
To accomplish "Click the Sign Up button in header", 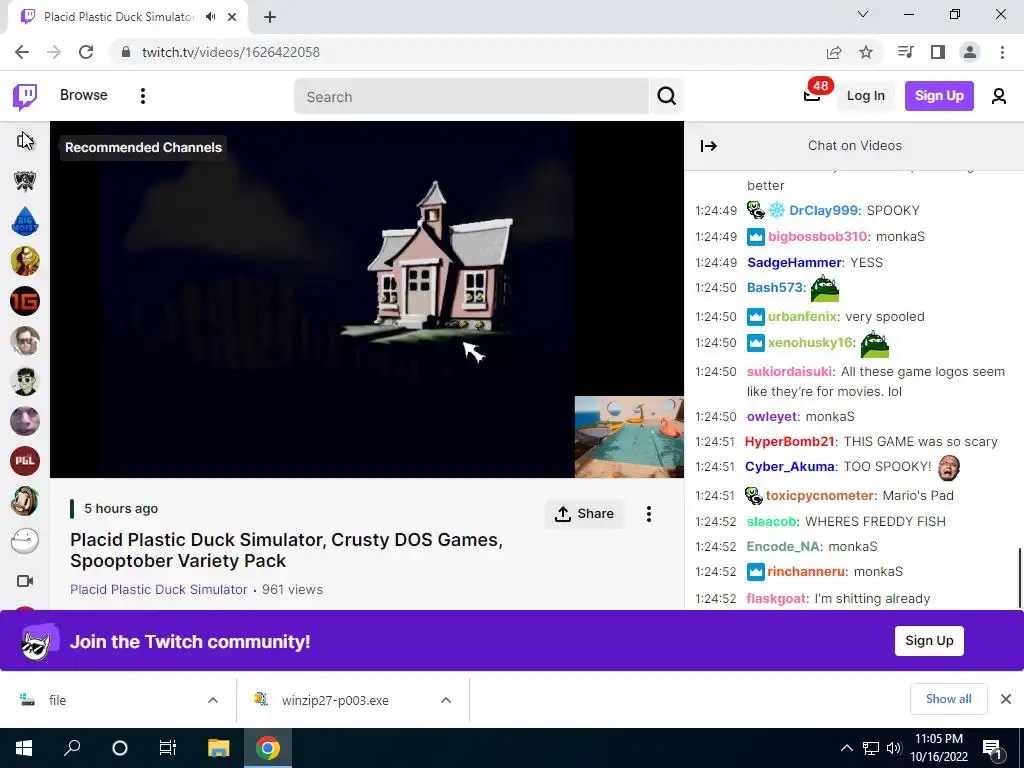I will (939, 96).
